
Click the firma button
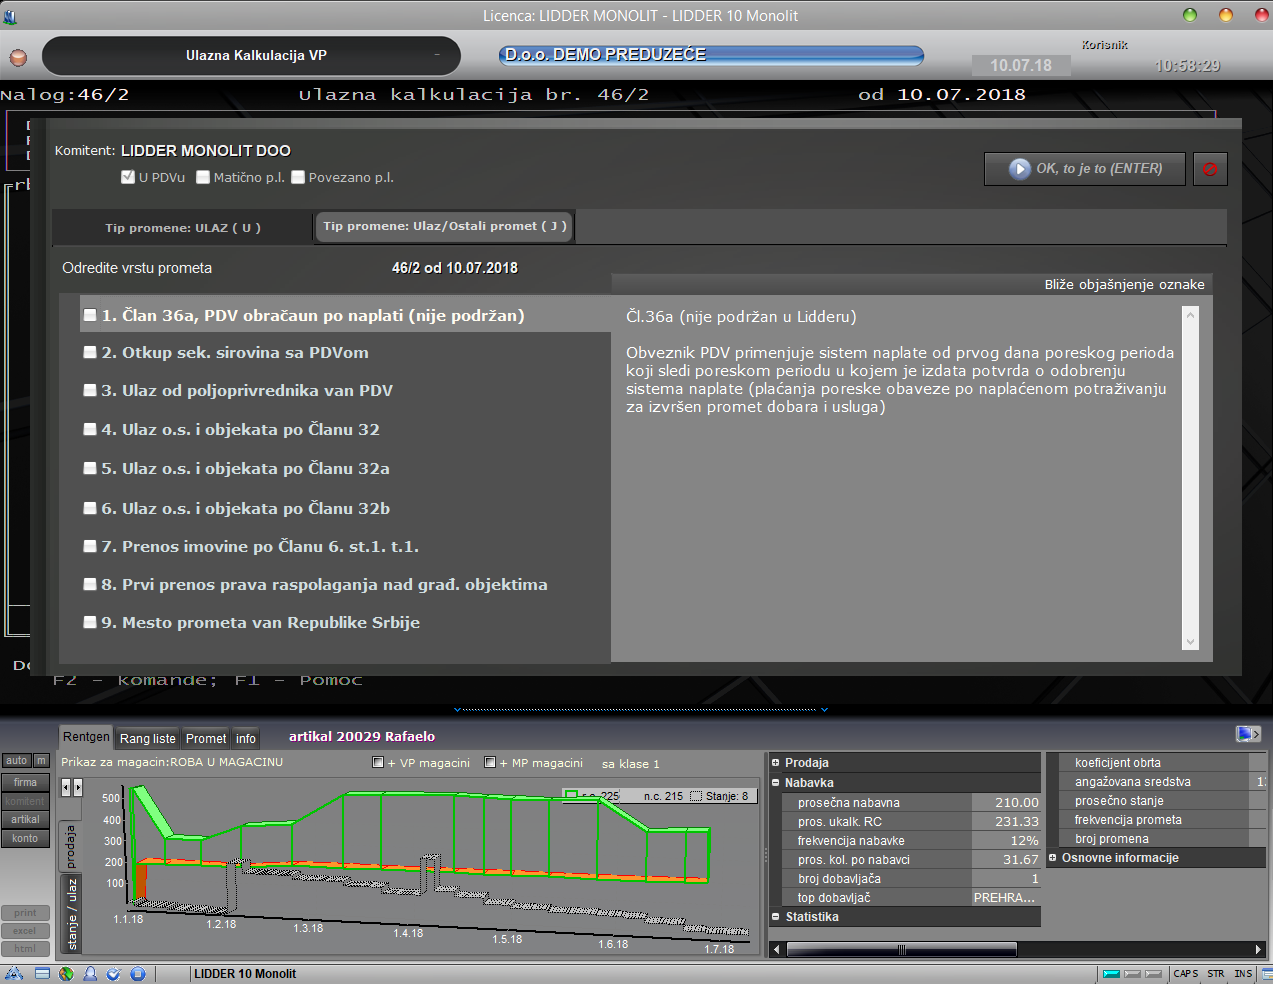coord(25,782)
